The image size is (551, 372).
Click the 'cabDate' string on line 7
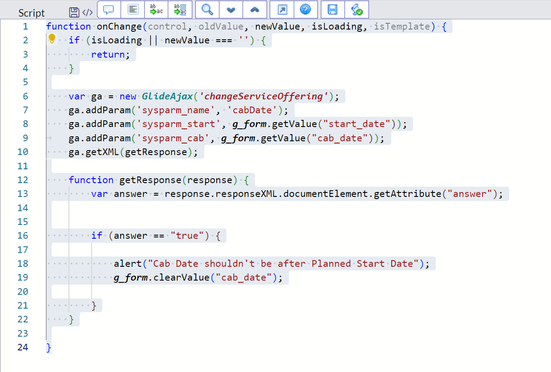pos(252,110)
